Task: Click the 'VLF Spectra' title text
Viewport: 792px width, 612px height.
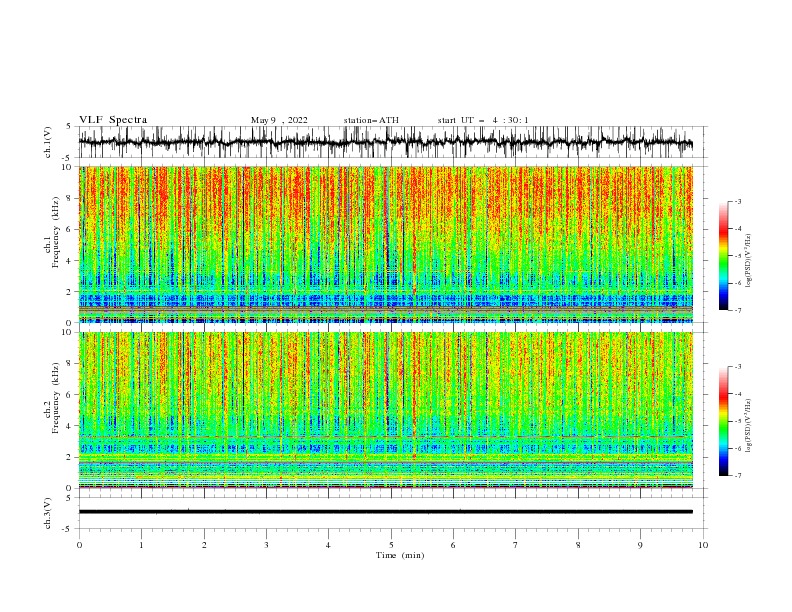Action: click(x=113, y=120)
